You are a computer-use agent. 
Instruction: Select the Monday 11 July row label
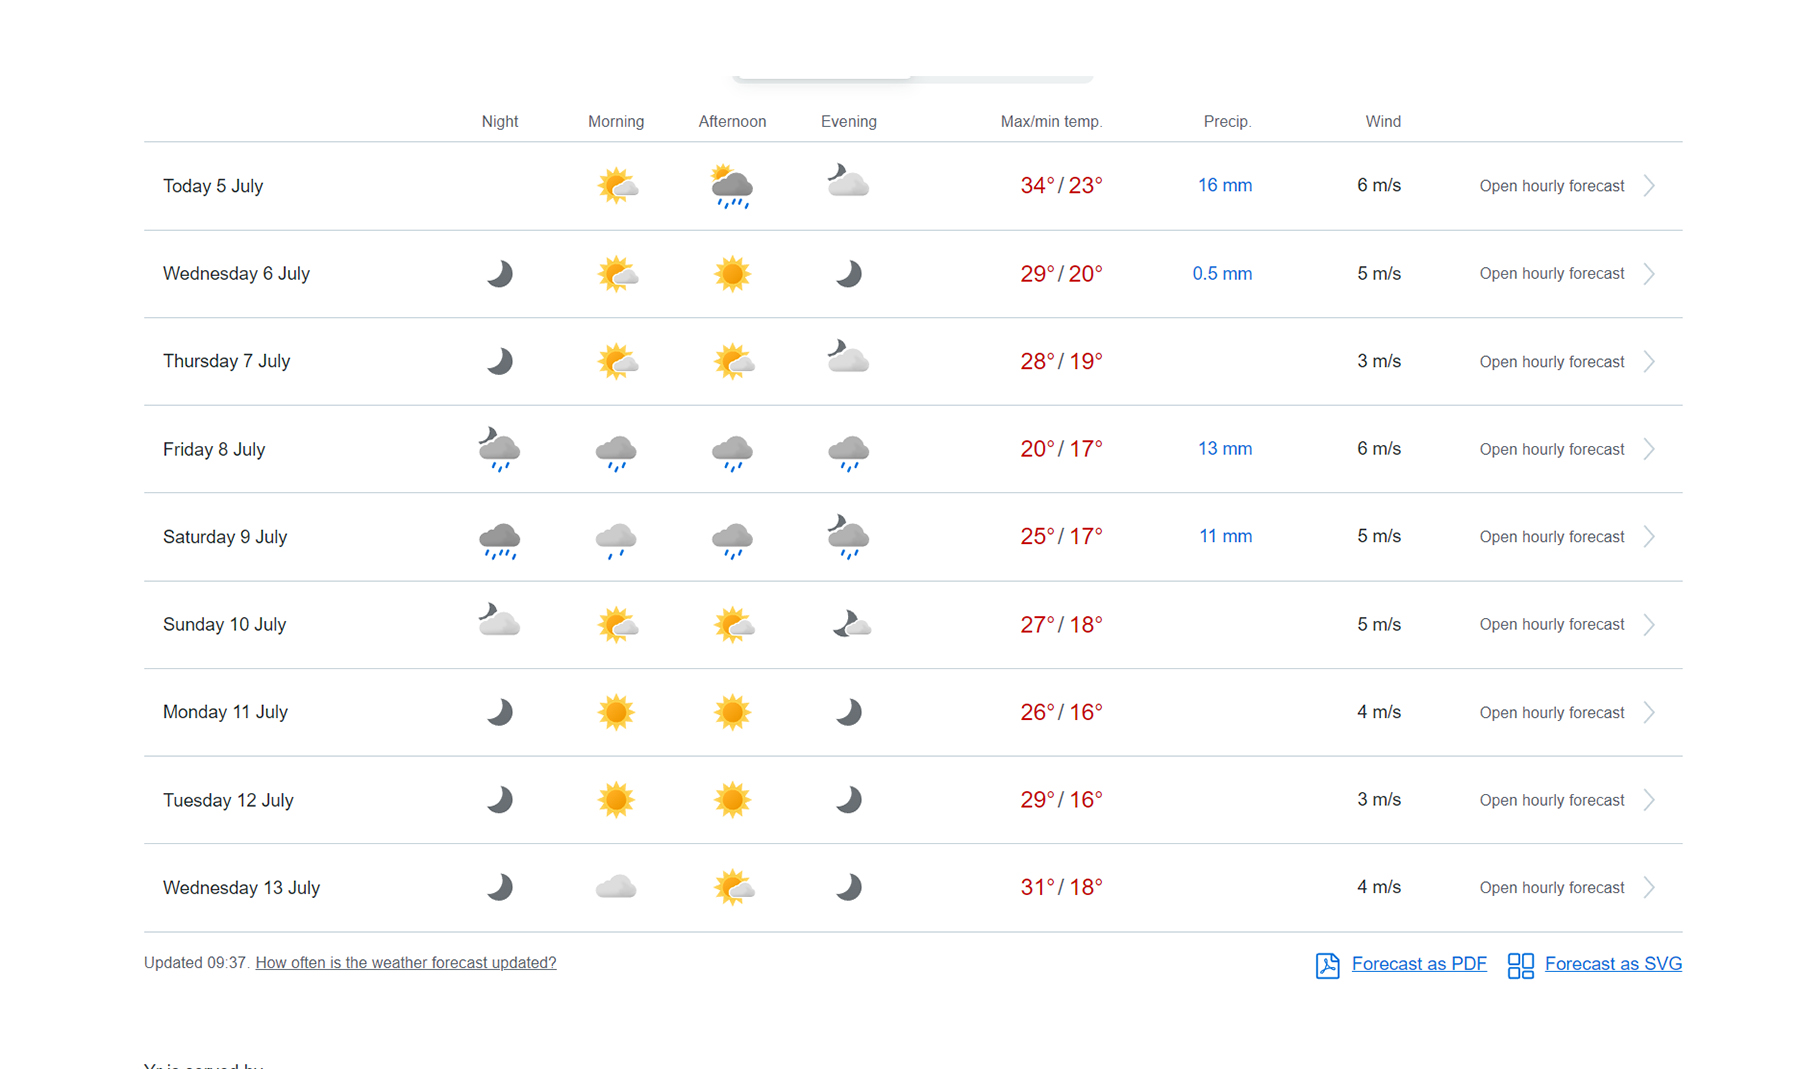pos(225,712)
